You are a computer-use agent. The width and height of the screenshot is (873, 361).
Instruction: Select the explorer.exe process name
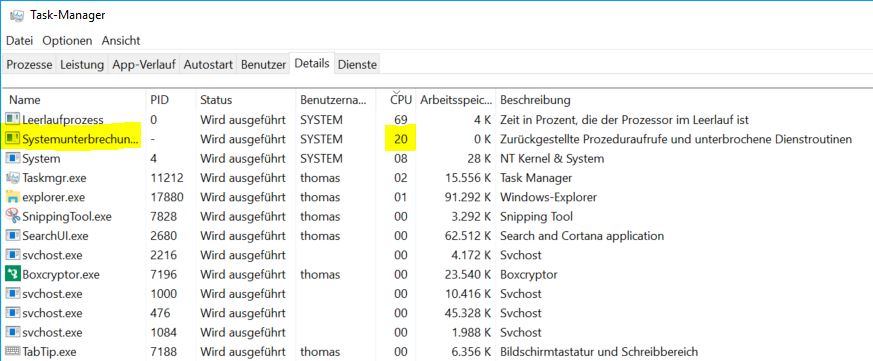coord(54,197)
